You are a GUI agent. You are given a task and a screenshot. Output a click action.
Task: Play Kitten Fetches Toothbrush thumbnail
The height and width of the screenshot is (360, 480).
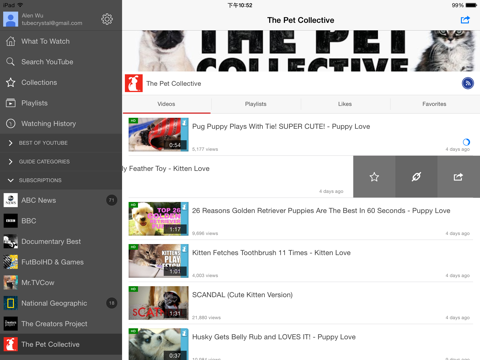pyautogui.click(x=159, y=261)
